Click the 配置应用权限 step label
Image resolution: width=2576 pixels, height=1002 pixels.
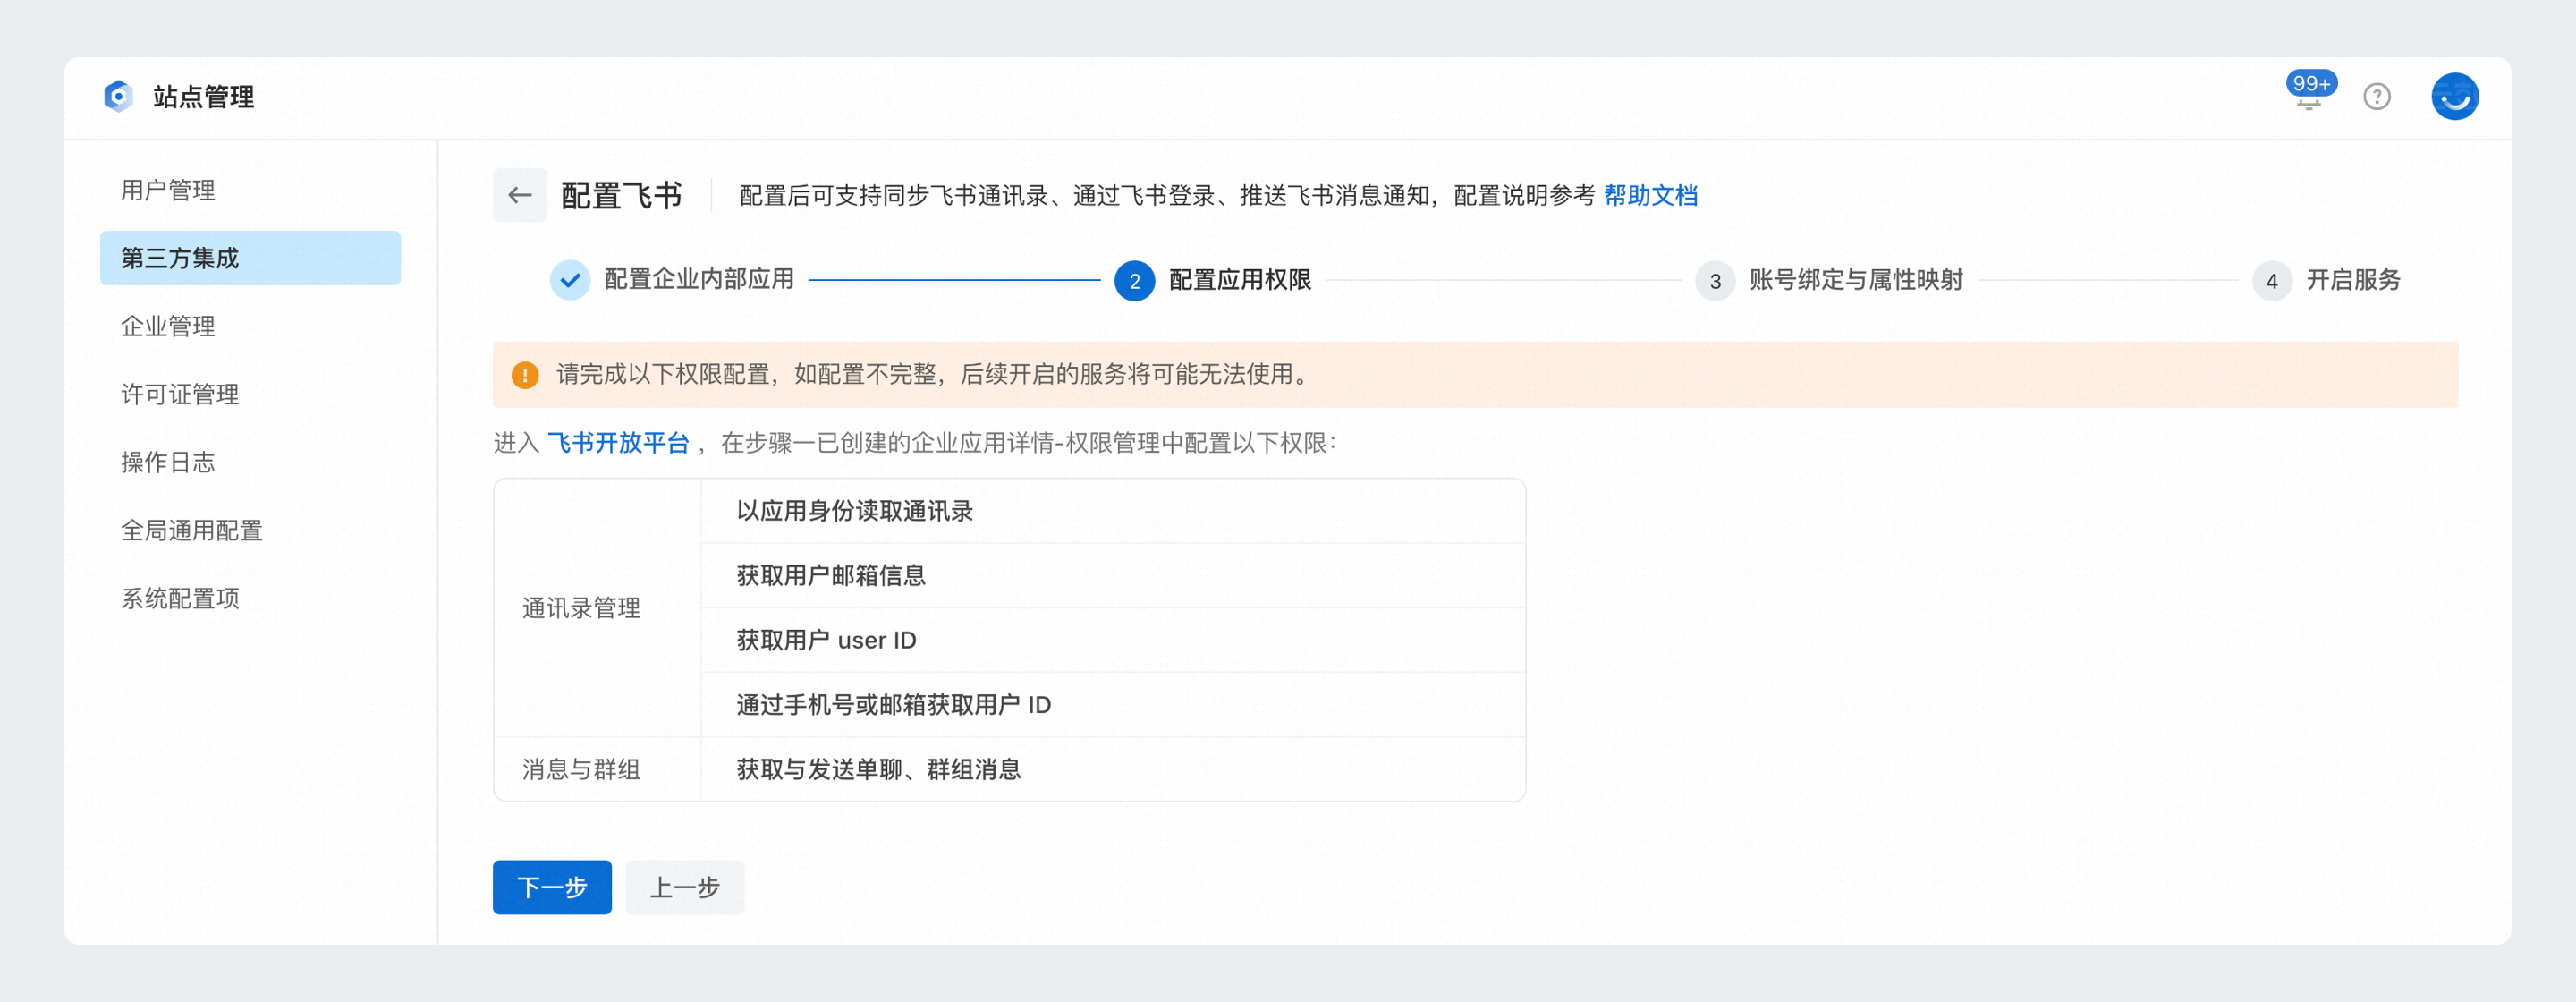[1240, 280]
